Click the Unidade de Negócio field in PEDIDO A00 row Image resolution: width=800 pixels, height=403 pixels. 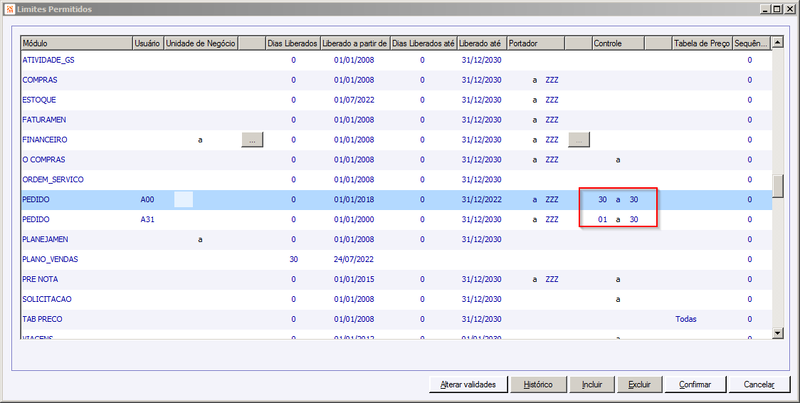[x=184, y=199]
